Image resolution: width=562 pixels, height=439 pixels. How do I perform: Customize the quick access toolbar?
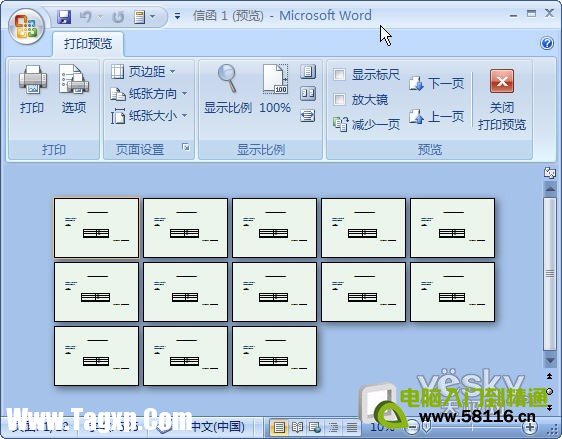(177, 16)
